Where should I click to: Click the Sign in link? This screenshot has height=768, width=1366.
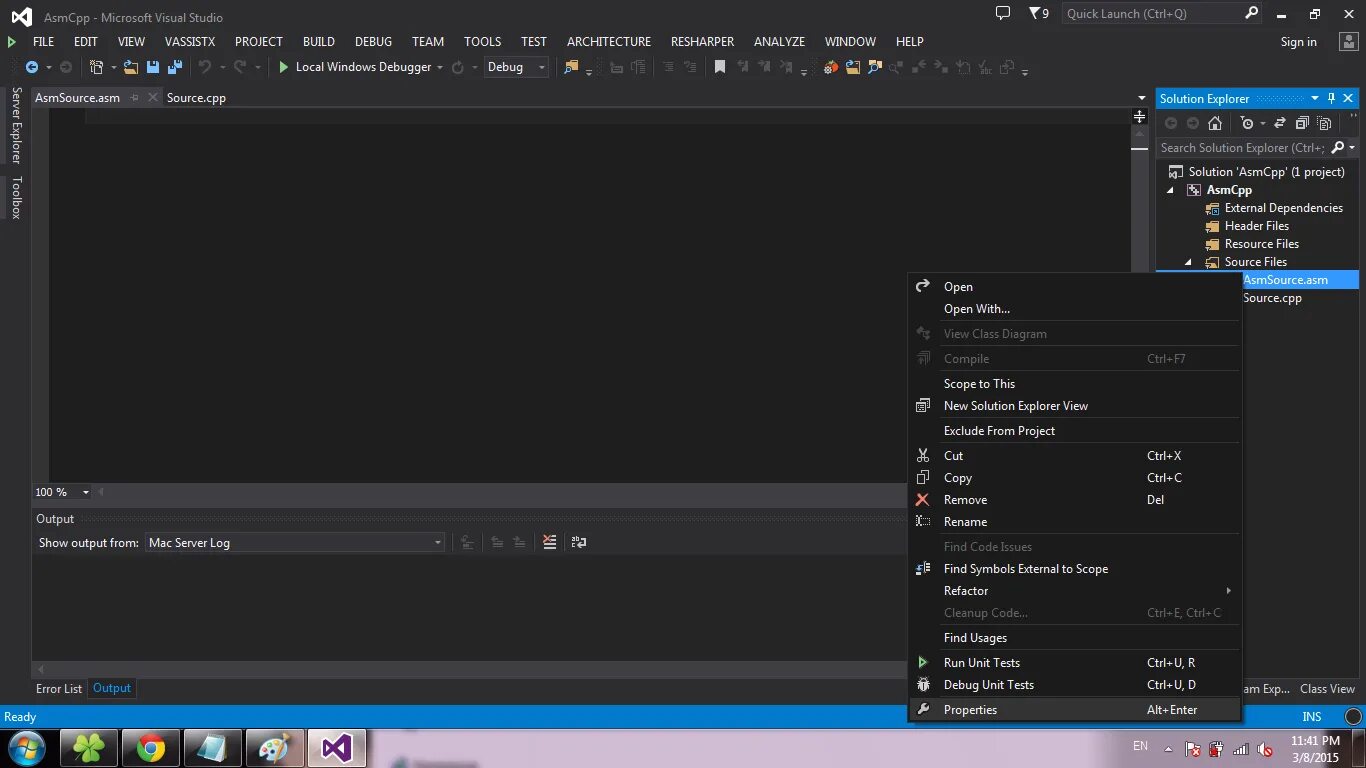(x=1298, y=42)
